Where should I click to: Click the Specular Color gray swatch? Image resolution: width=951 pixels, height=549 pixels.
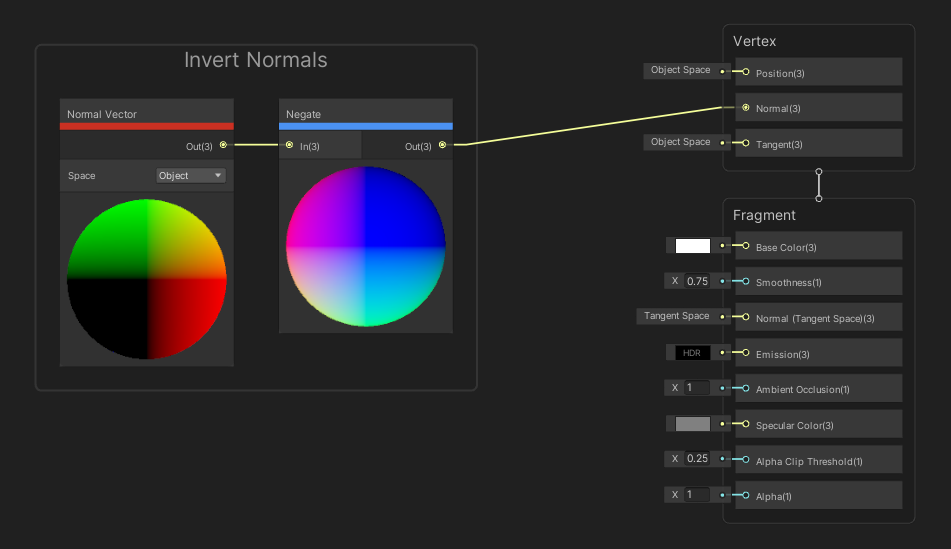pyautogui.click(x=692, y=424)
